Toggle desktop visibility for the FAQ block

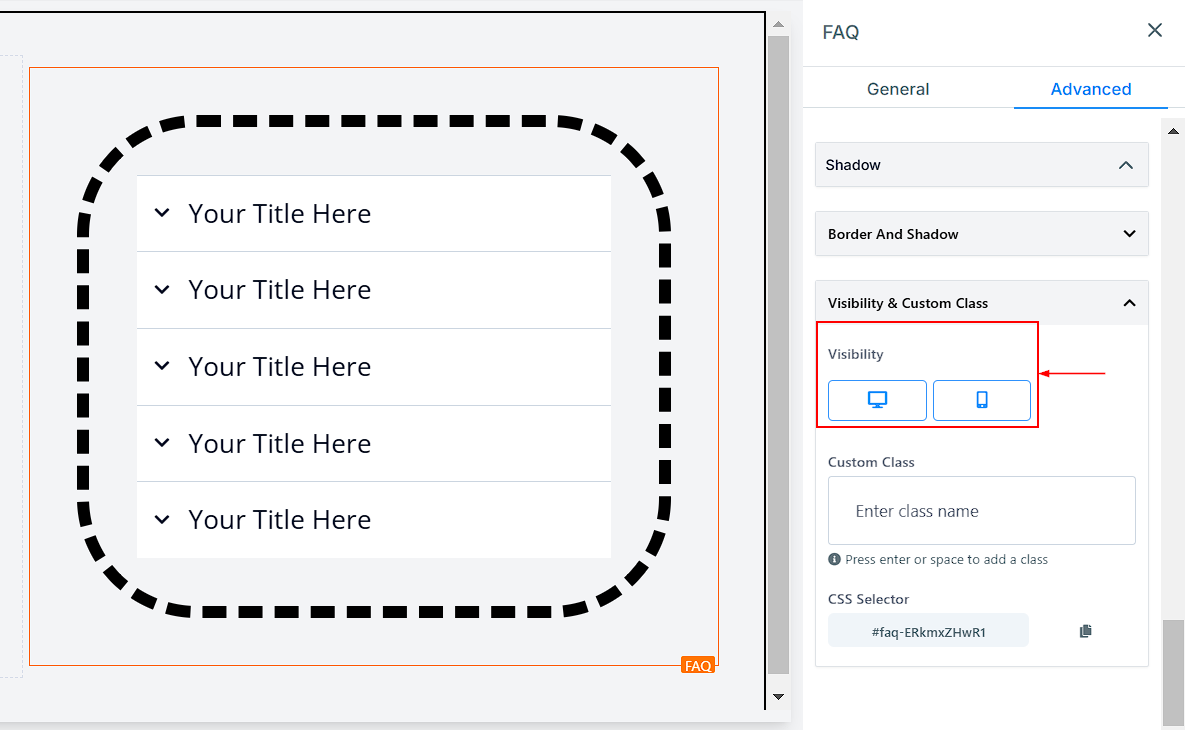877,400
